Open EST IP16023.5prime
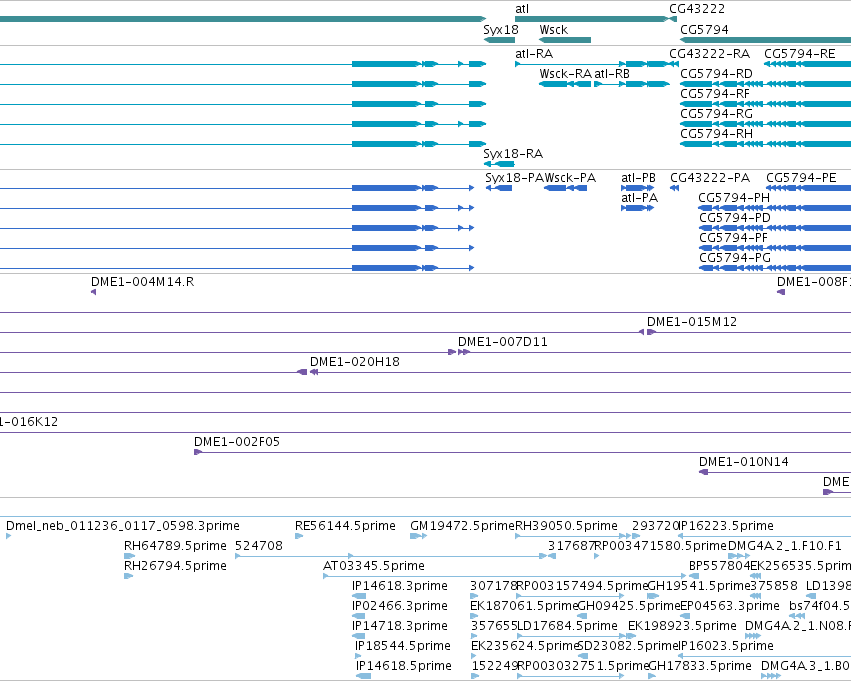This screenshot has width=851, height=681. point(726,647)
